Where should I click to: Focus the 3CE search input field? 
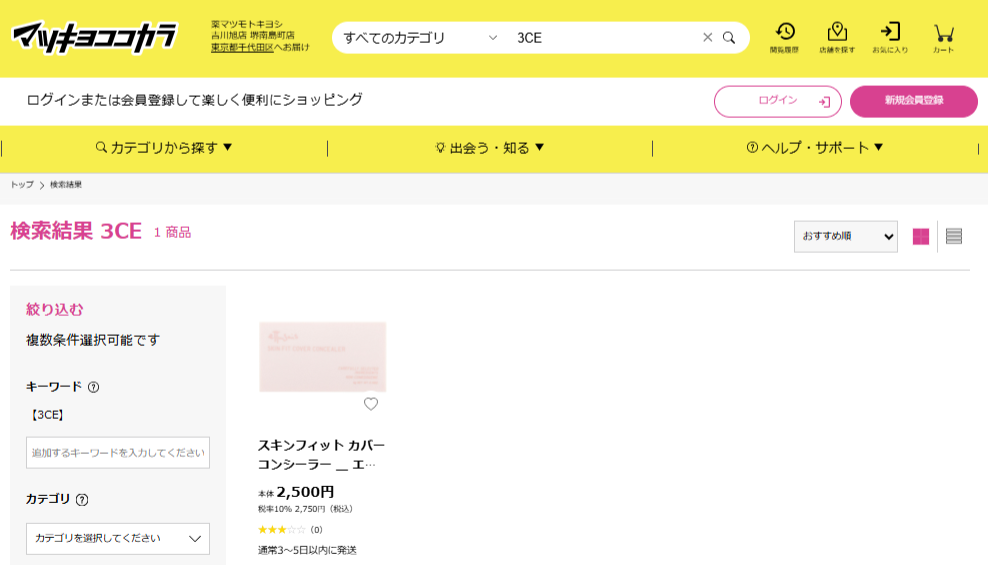[605, 38]
